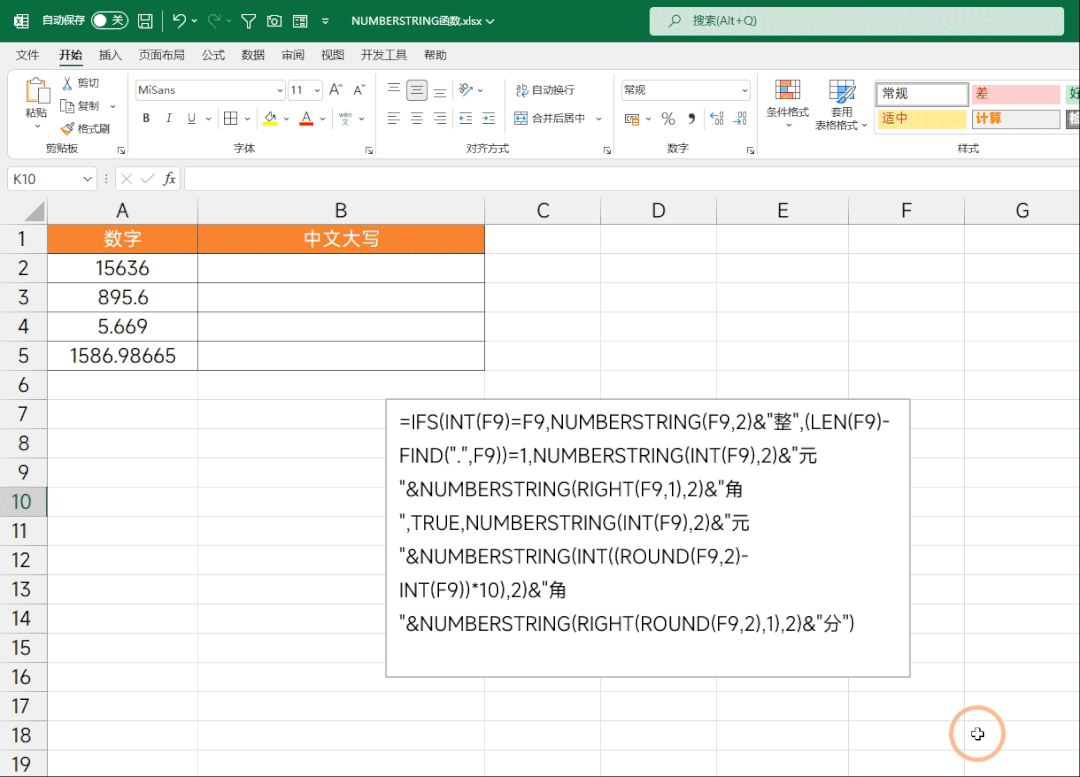Open the 文件 File tab
Viewport: 1080px width, 777px height.
[x=28, y=55]
